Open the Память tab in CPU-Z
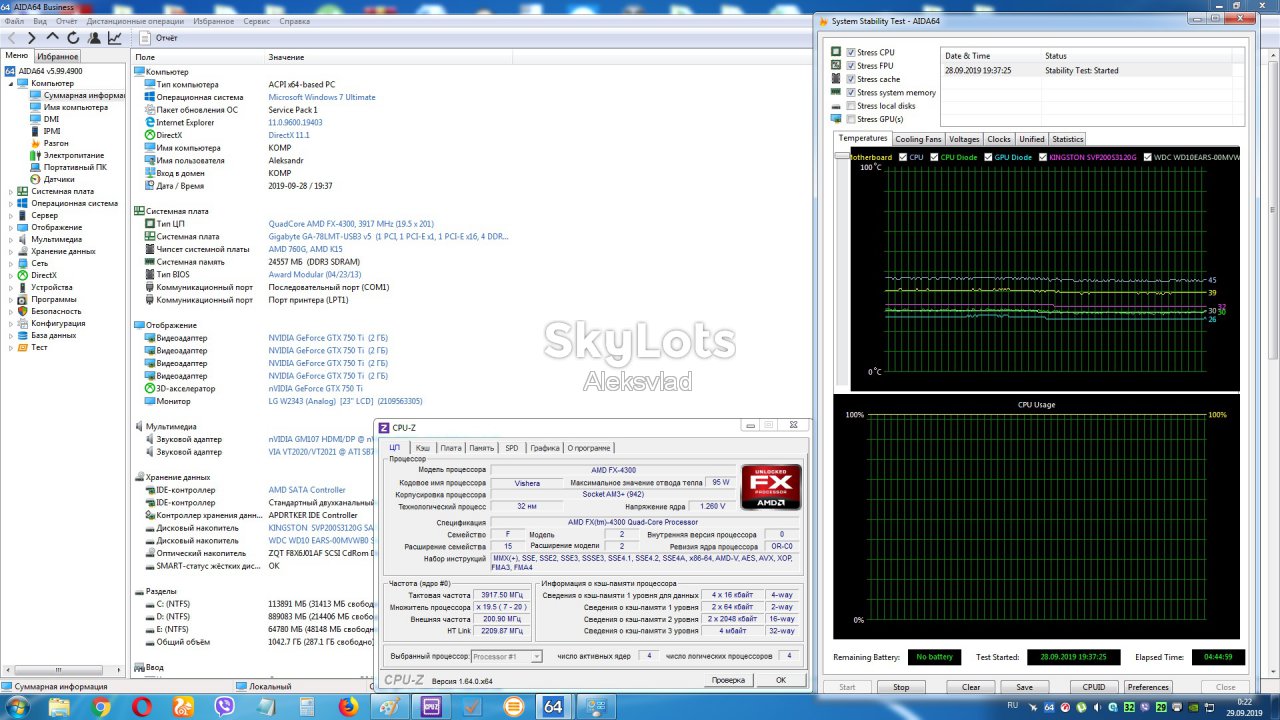This screenshot has height=720, width=1280. pyautogui.click(x=481, y=448)
